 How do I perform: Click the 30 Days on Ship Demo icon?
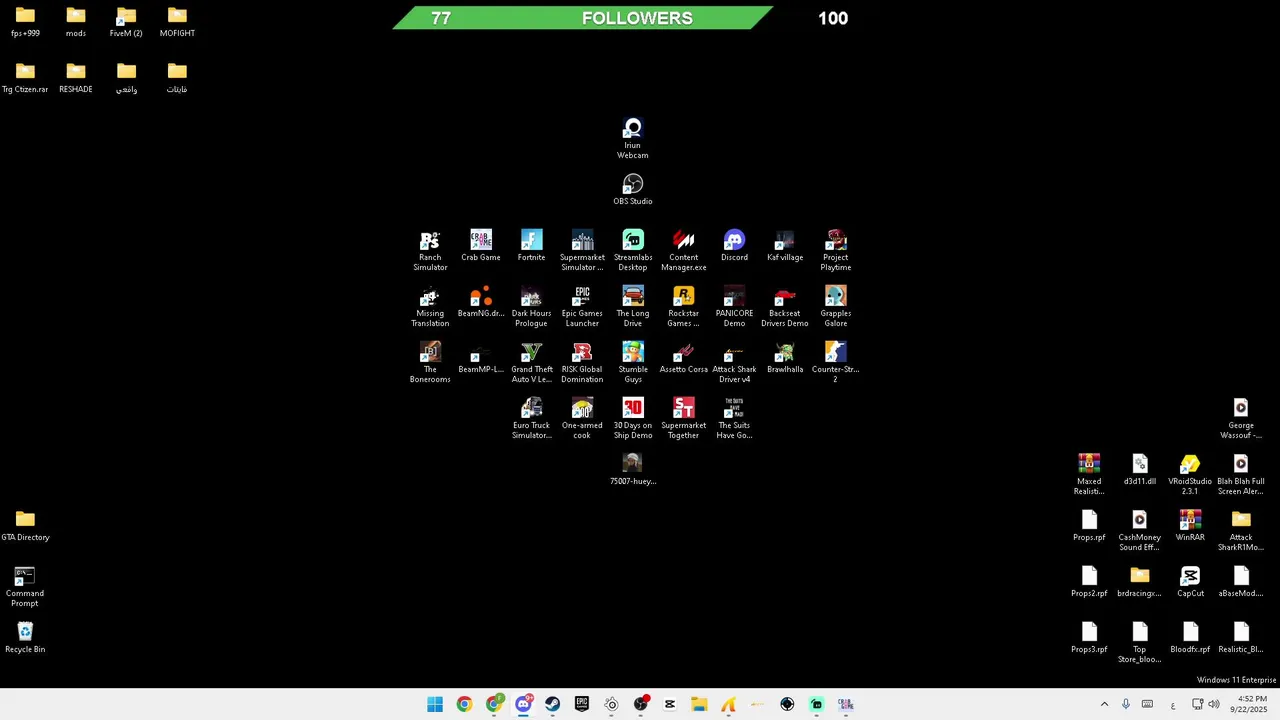click(633, 418)
